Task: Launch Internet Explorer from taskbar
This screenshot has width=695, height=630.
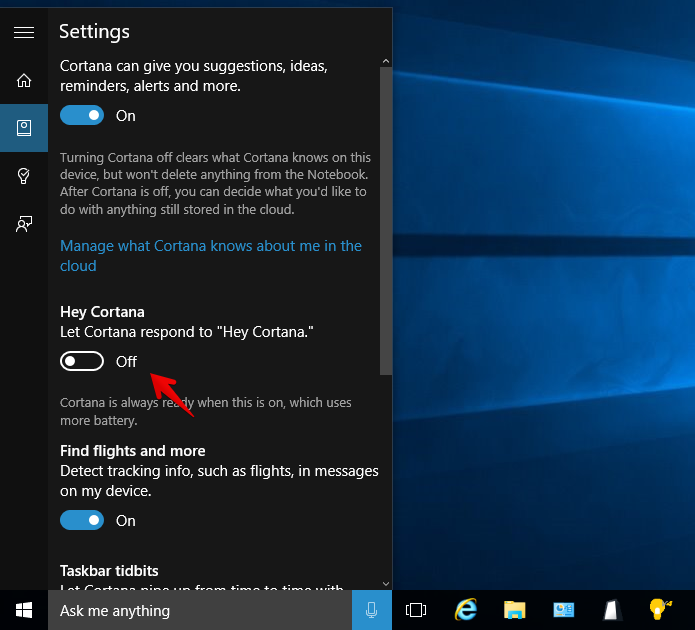Action: click(465, 610)
